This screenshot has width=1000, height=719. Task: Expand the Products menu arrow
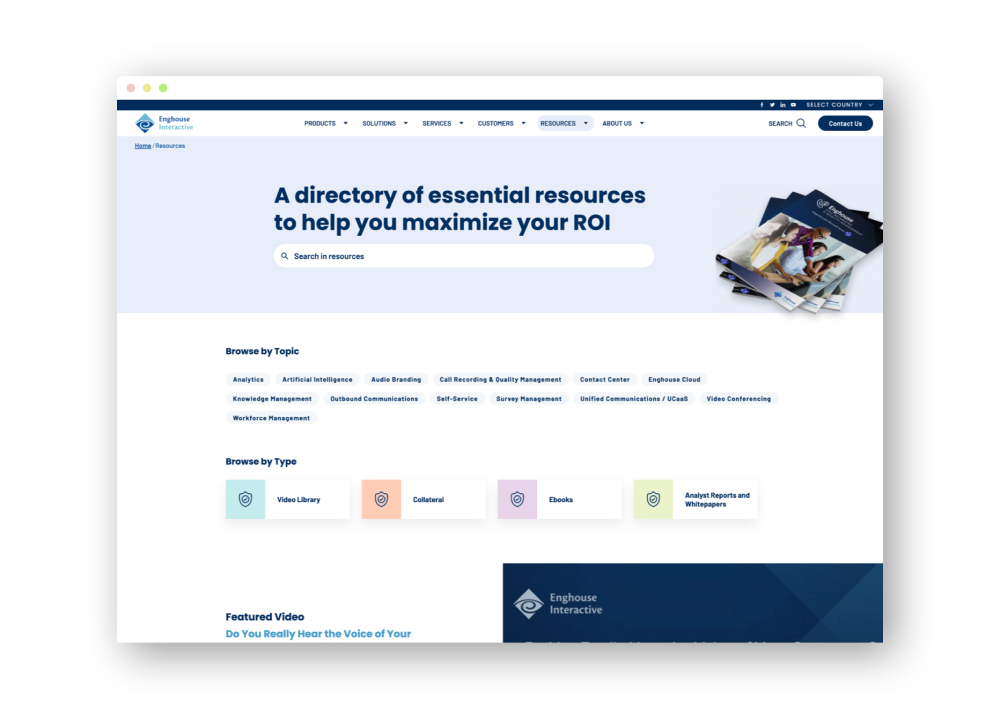pos(346,124)
